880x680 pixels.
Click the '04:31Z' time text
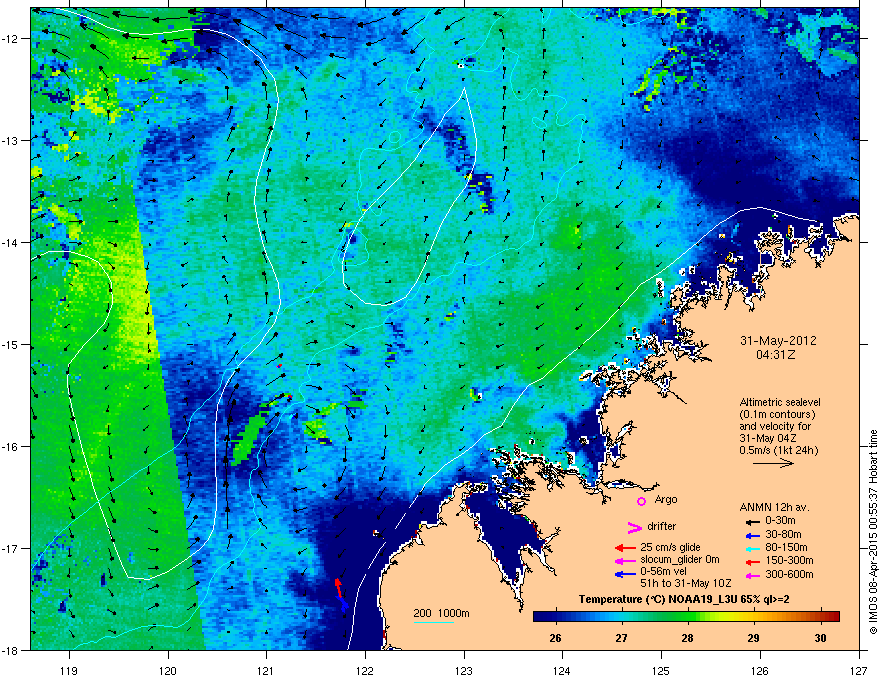coord(778,355)
